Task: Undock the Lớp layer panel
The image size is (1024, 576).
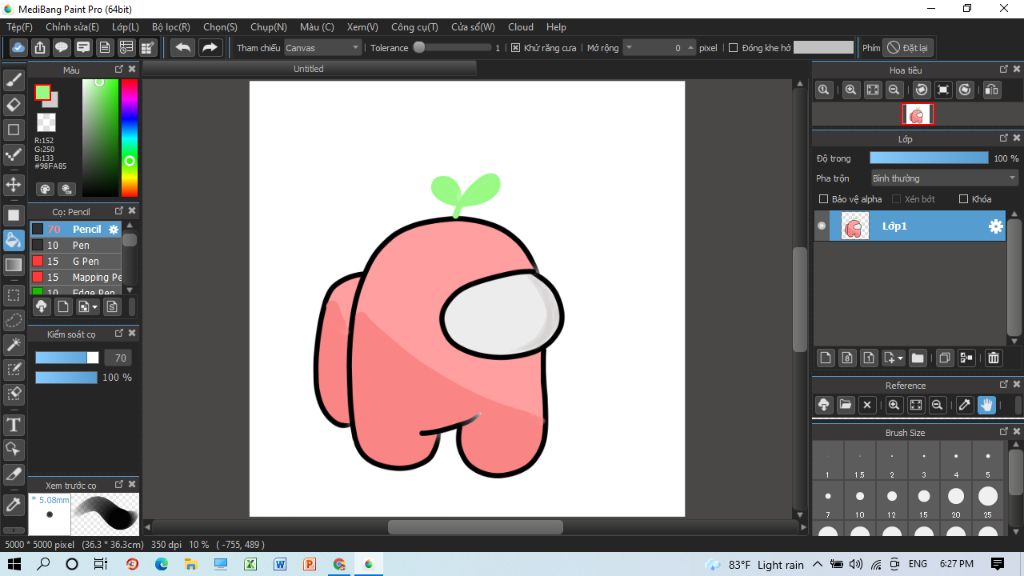Action: [1004, 138]
